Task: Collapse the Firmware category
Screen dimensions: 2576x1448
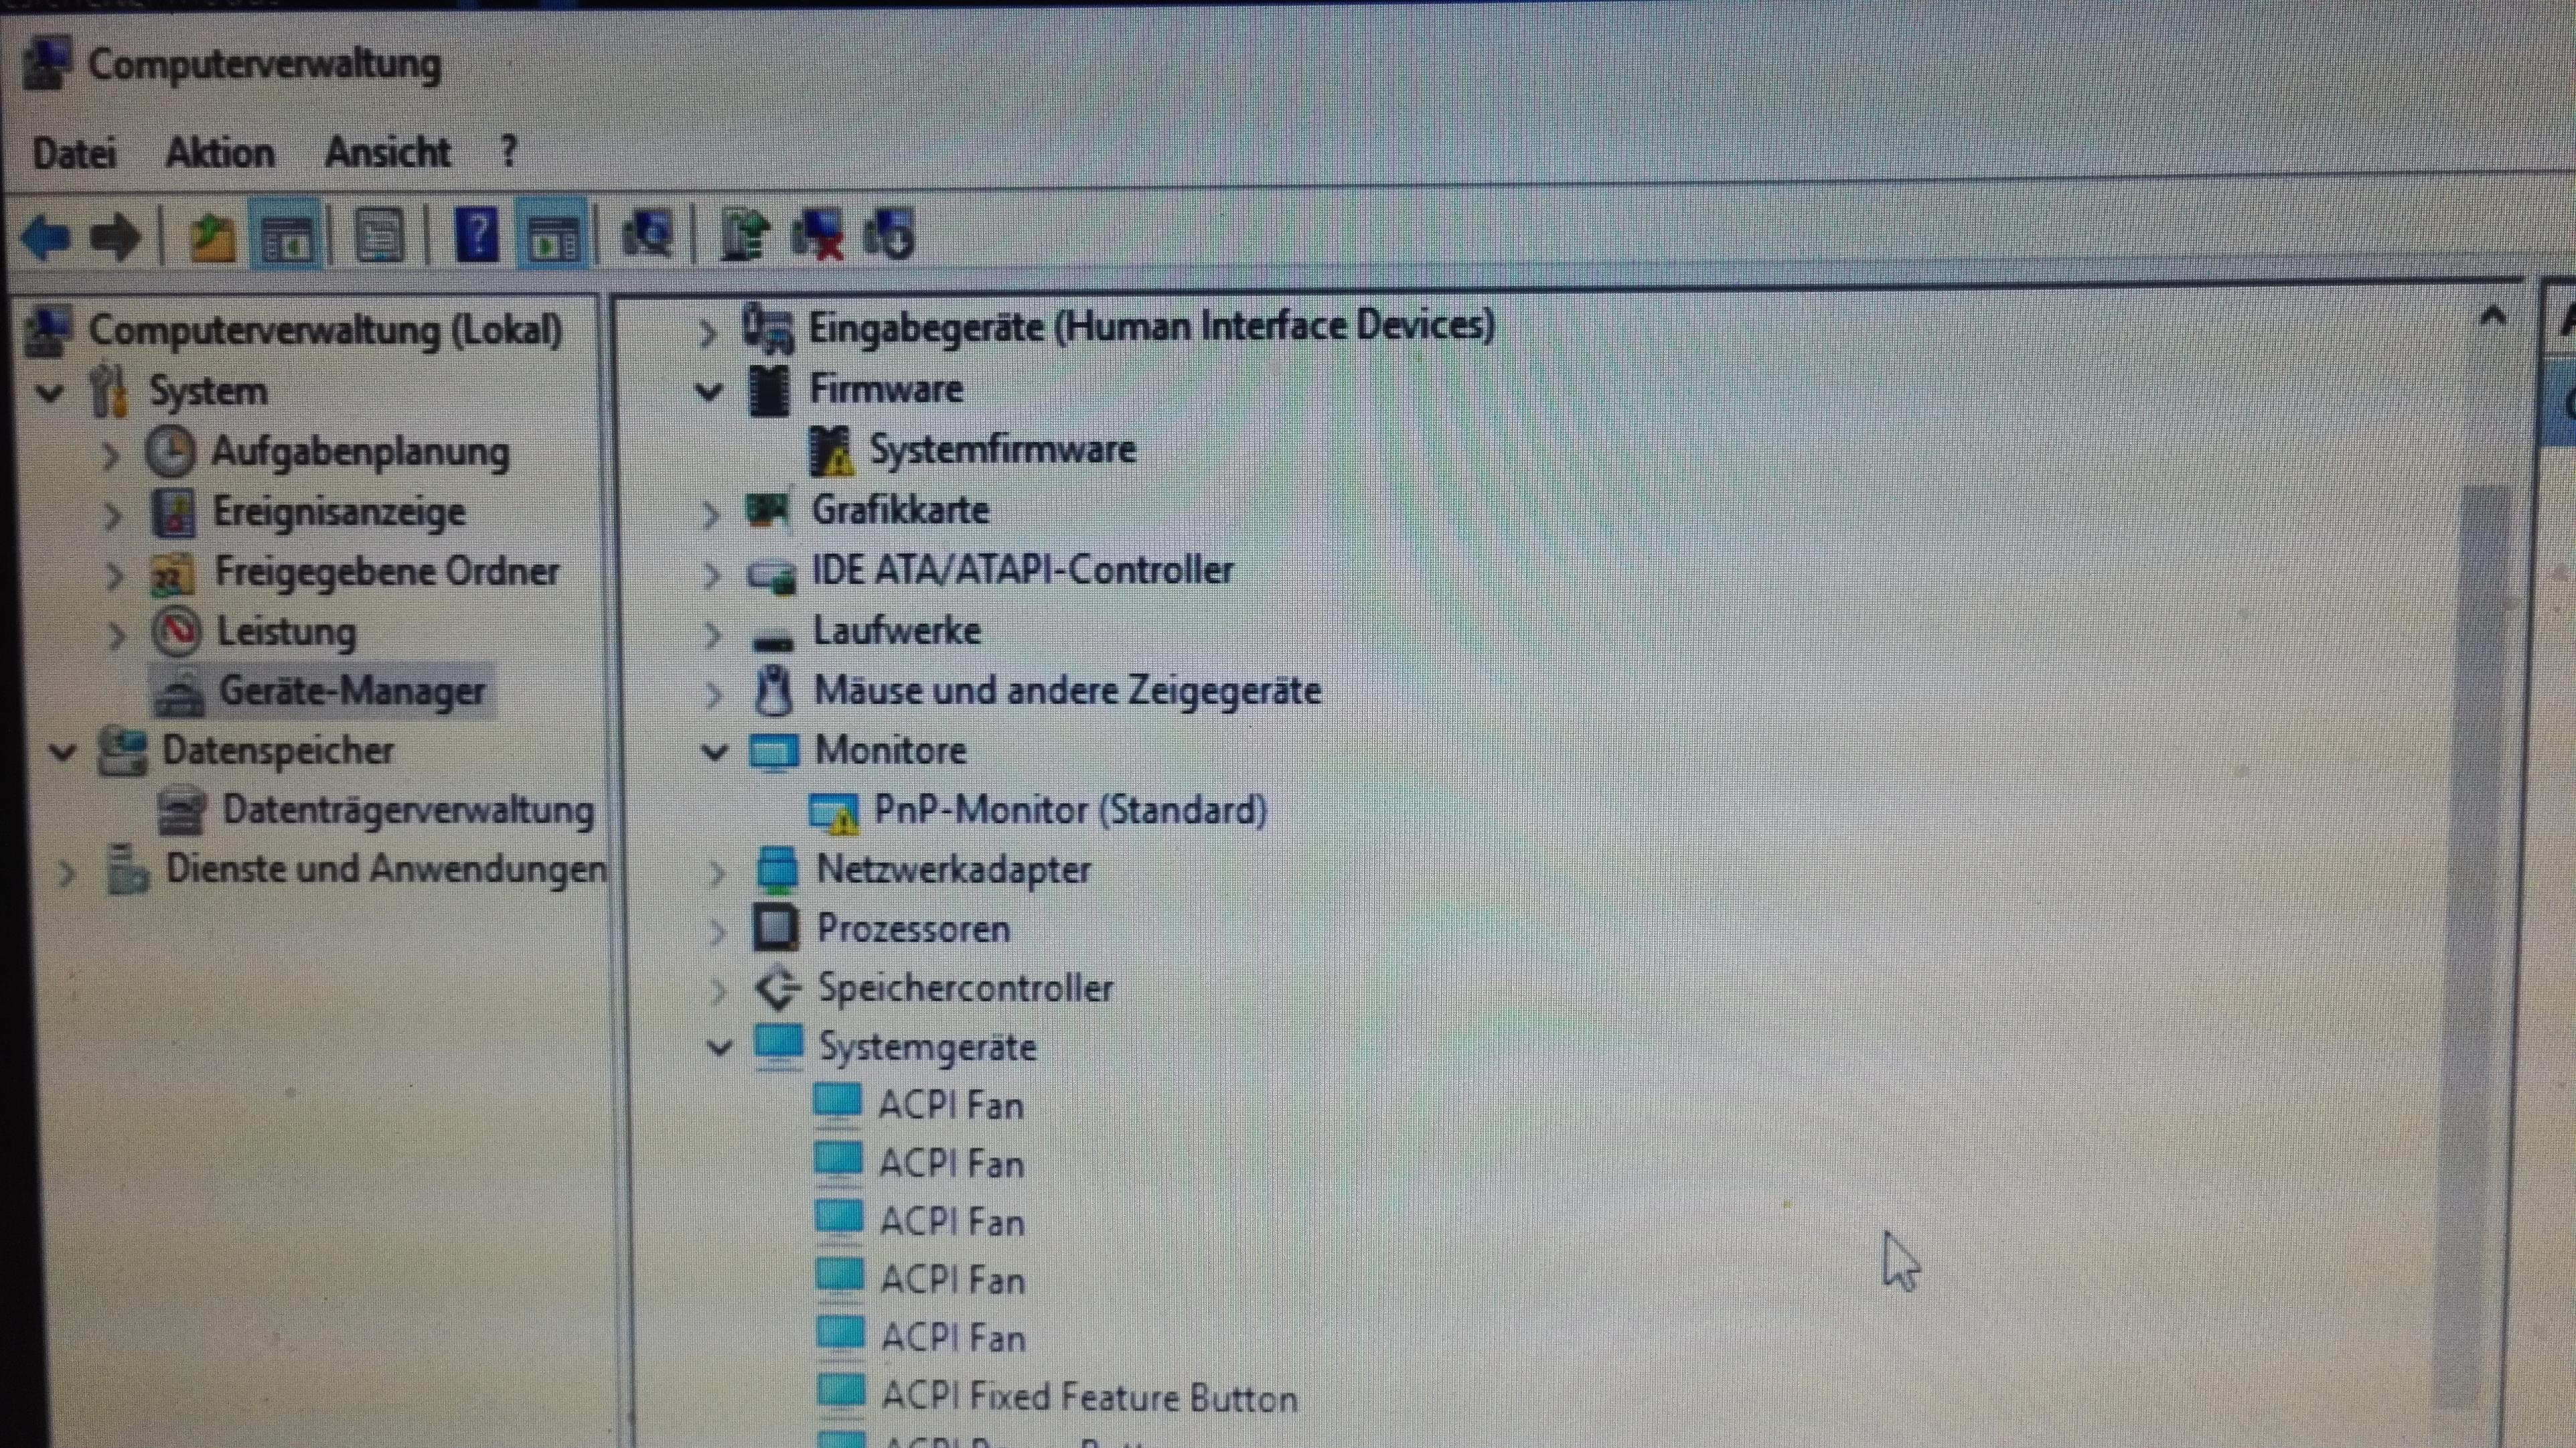Action: pyautogui.click(x=709, y=391)
